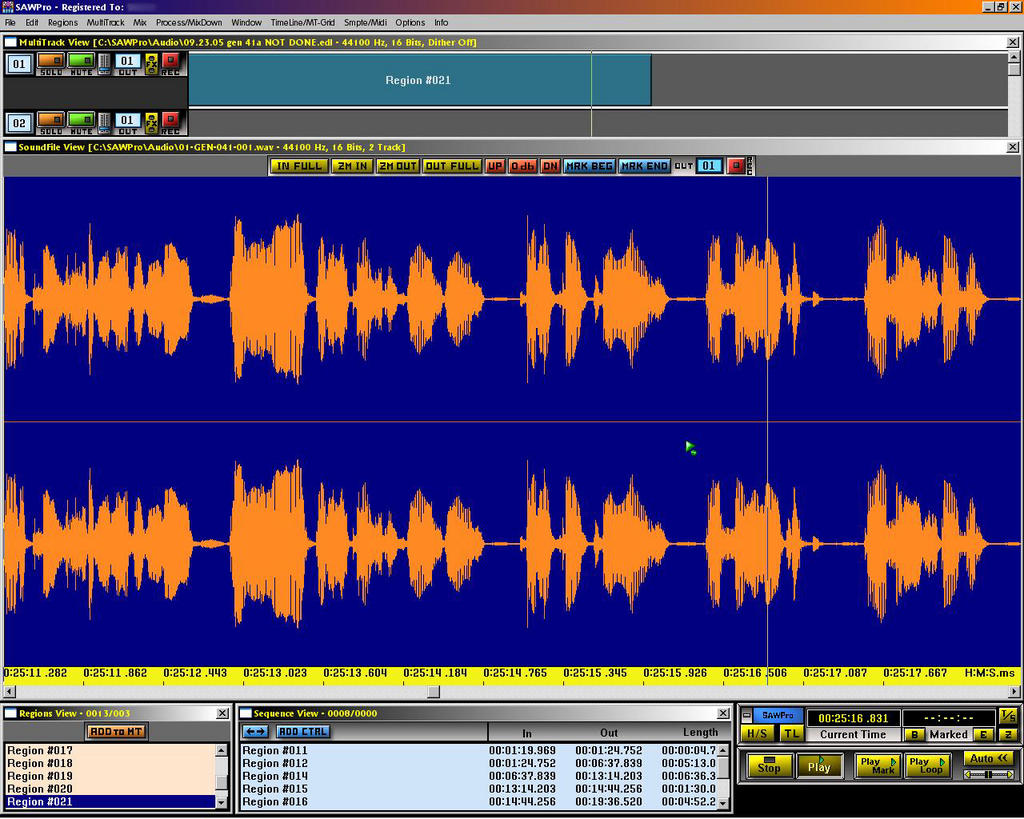Open the Process/MixDown menu
The height and width of the screenshot is (819, 1024).
(x=189, y=22)
